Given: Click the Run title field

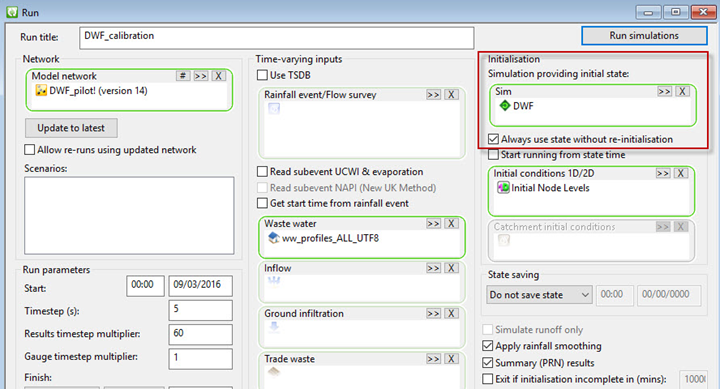Looking at the screenshot, I should [x=276, y=38].
